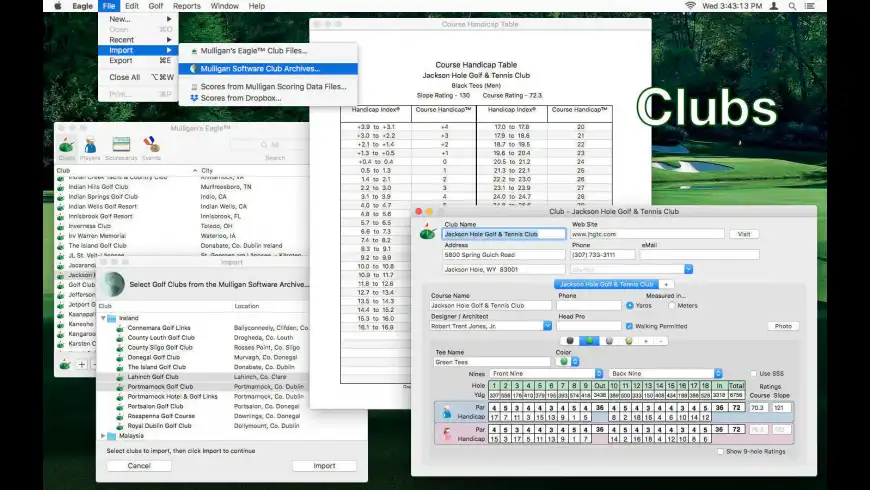This screenshot has height=490, width=870.
Task: Click the globe icon in Import window
Action: click(x=114, y=284)
